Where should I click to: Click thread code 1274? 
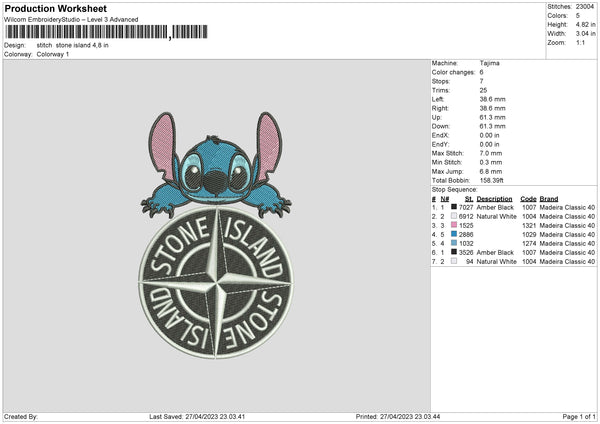[x=529, y=244]
